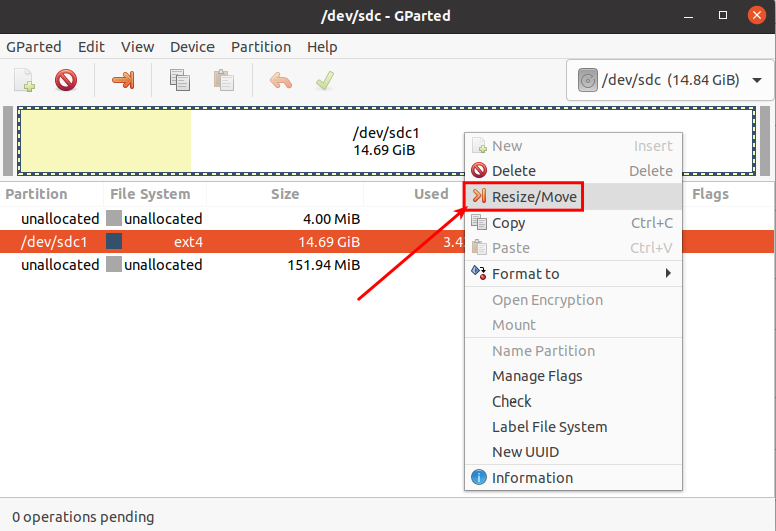Open the Help menu

click(322, 47)
